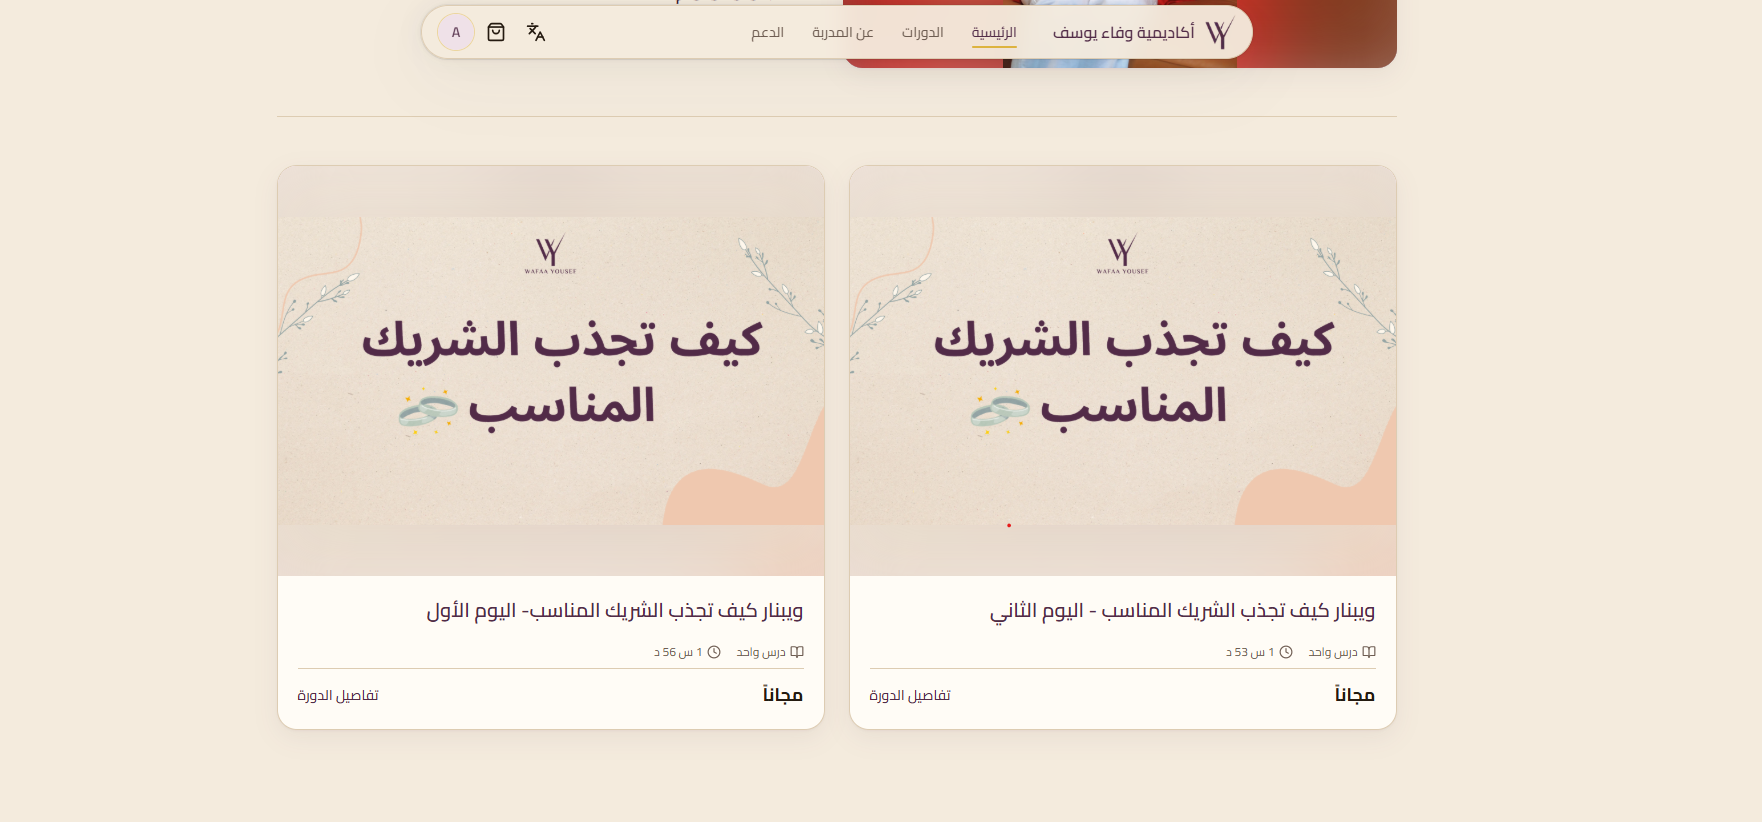Screen dimensions: 1762x822
Task: Click title ويبنار كيف تجذب الشريك المناسب -اليوم الأول
Action: (615, 611)
